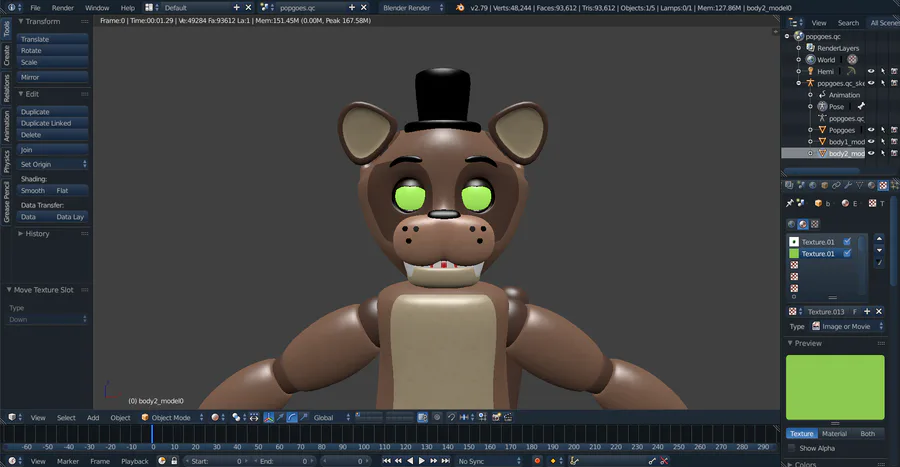Uncheck the green Texture.01 slot checkbox
900x467 pixels.
pos(847,253)
